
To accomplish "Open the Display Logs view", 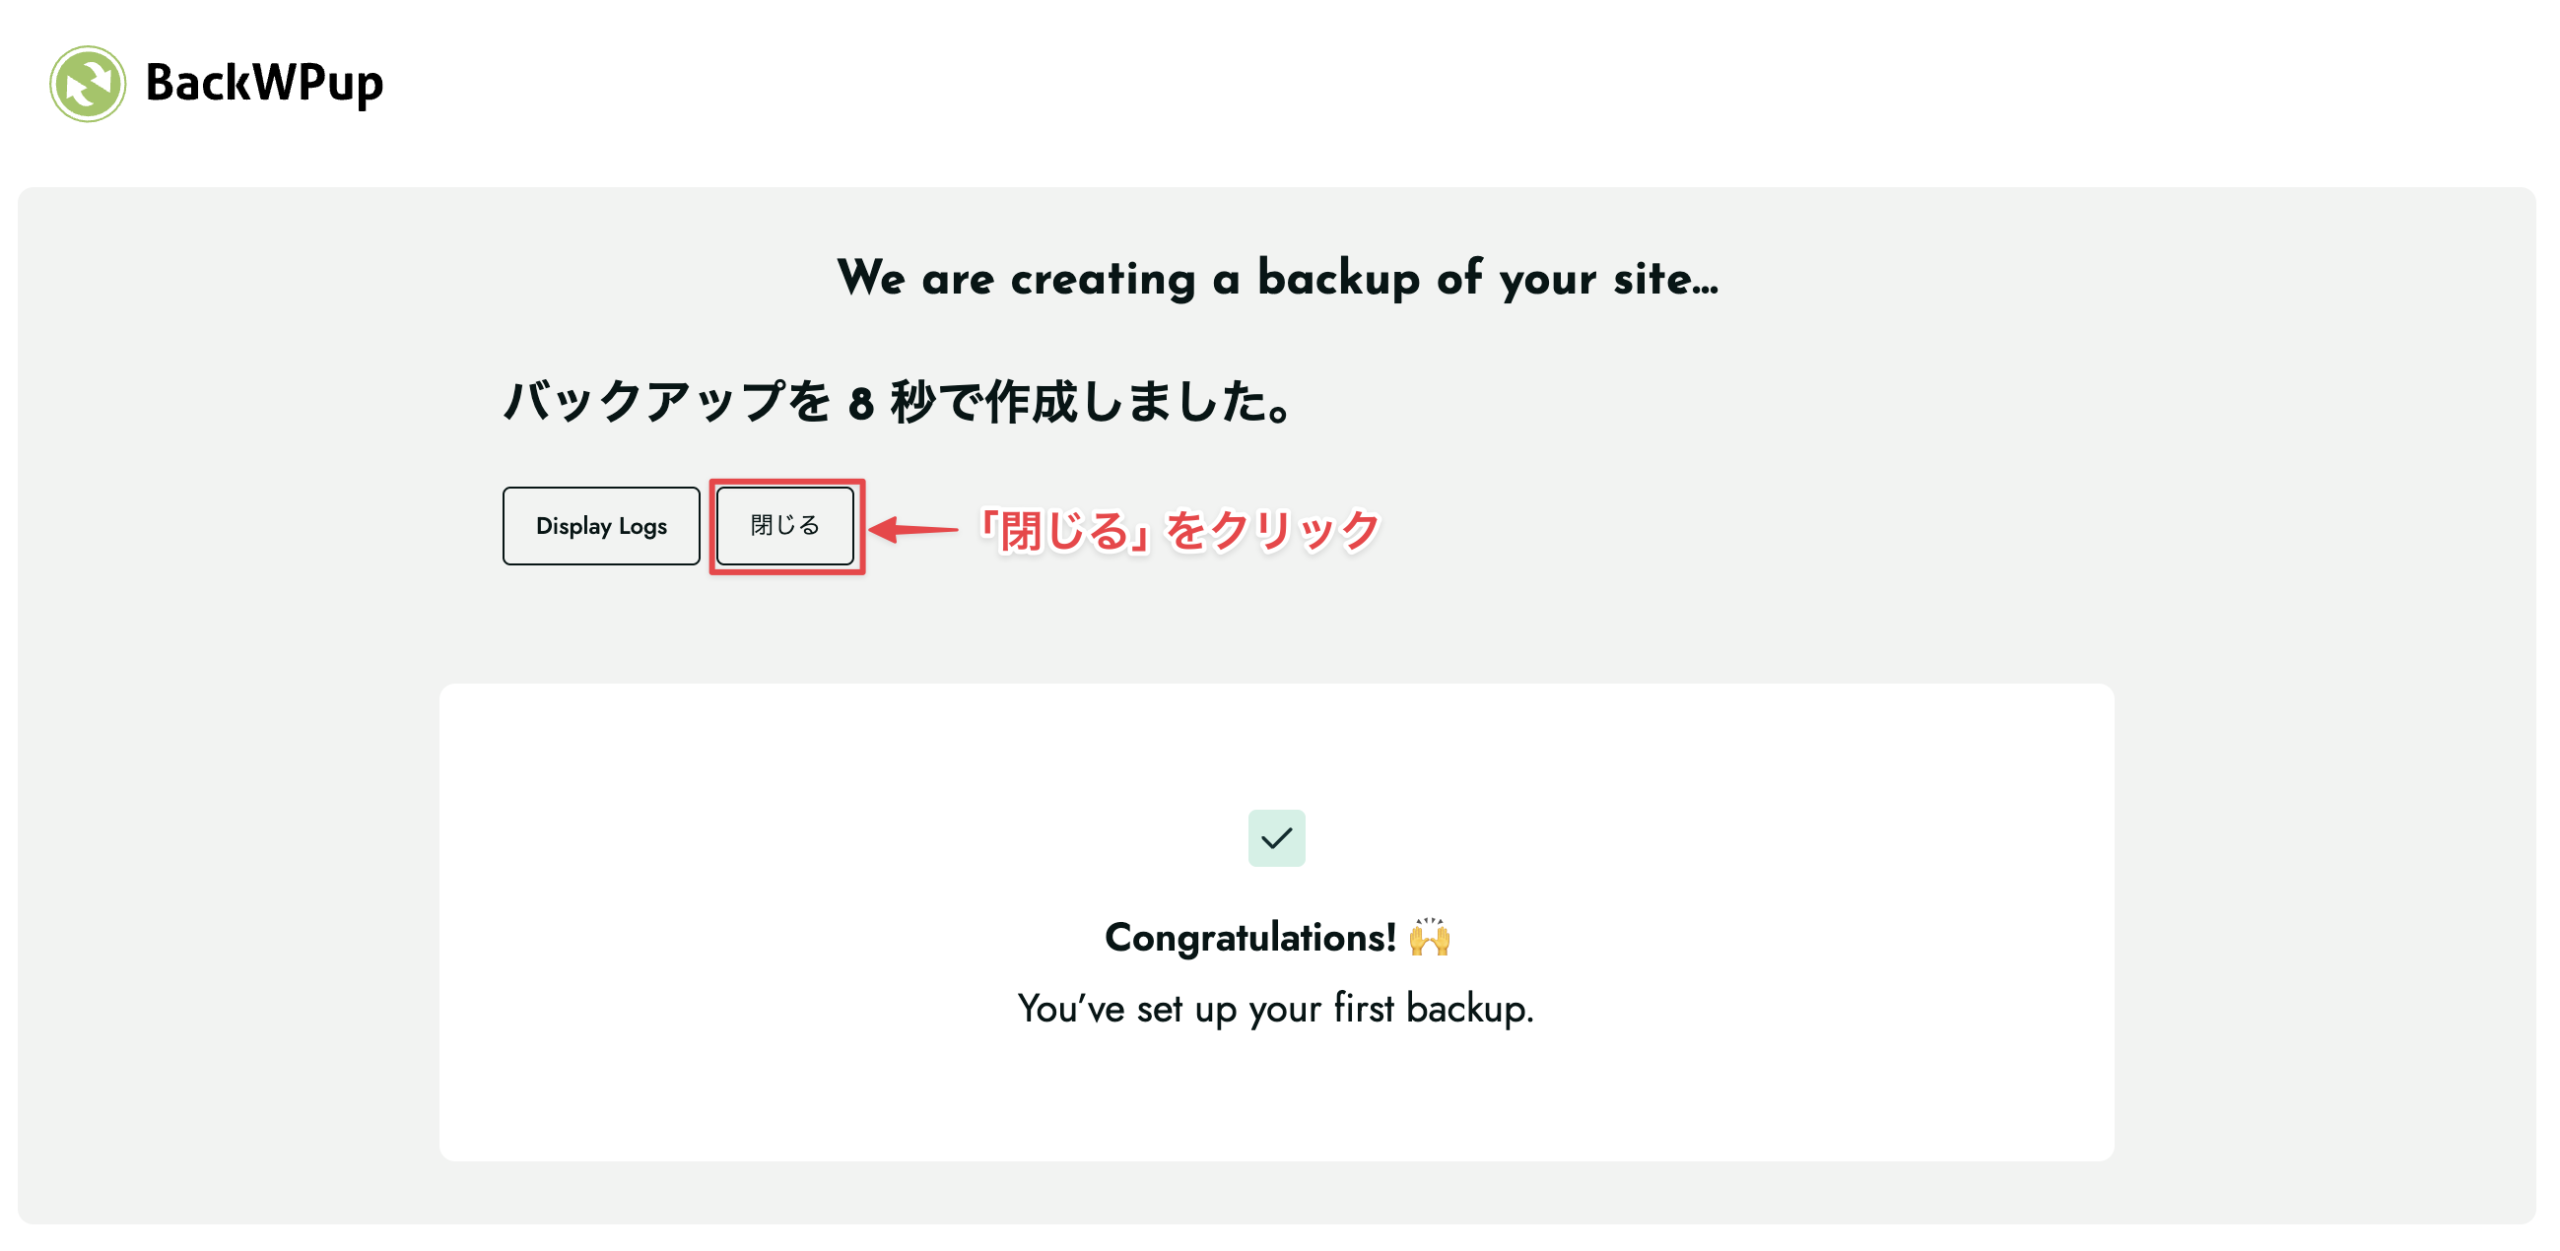I will tap(601, 526).
